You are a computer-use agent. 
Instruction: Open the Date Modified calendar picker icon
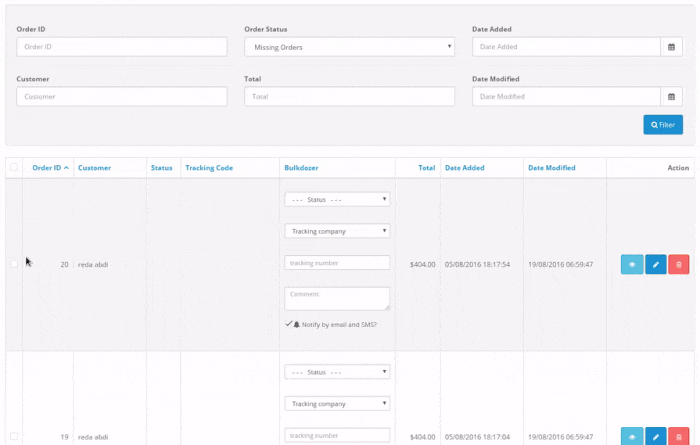pos(672,97)
